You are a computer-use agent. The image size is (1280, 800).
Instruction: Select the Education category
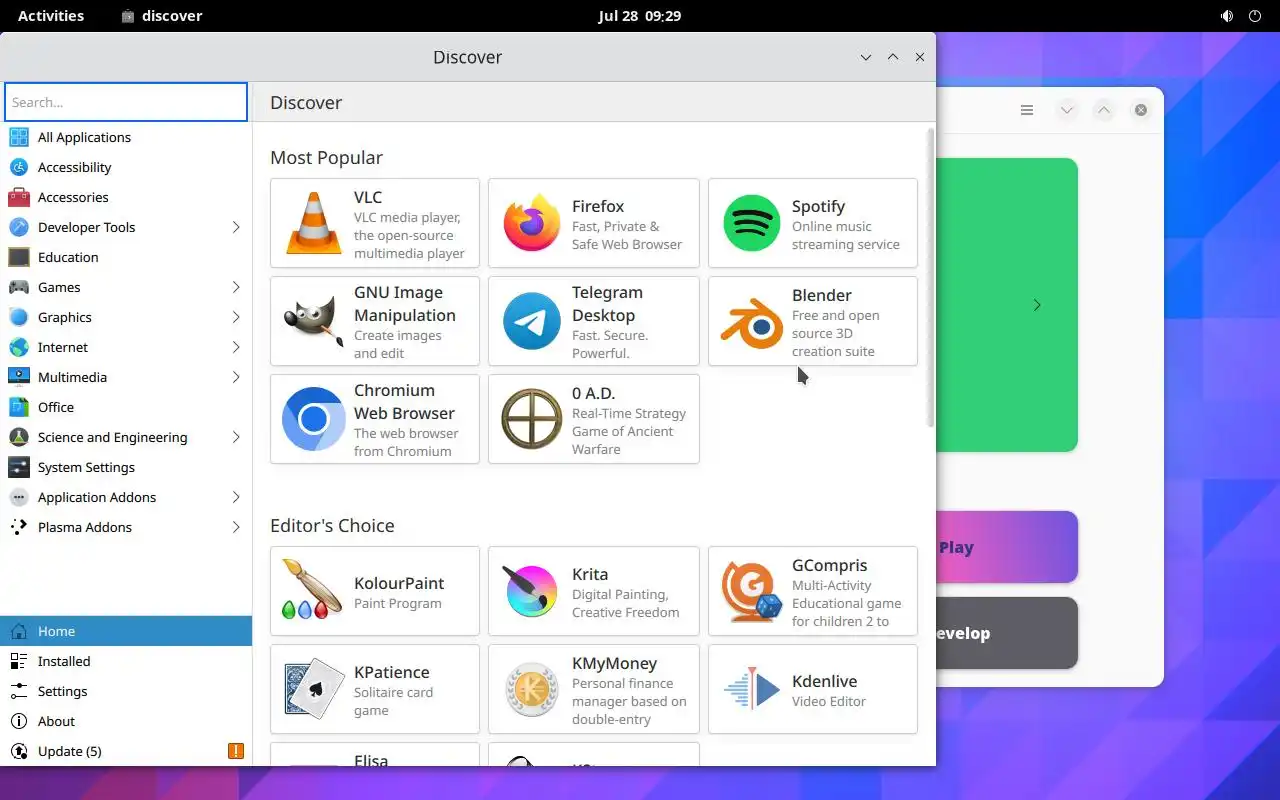[x=126, y=257]
